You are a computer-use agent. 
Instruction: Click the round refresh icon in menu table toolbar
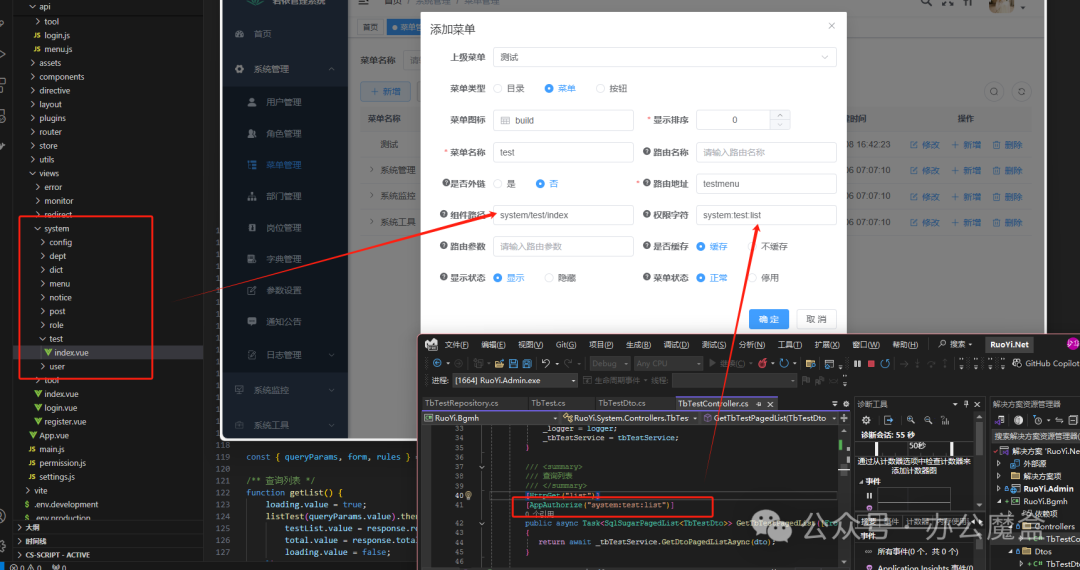click(1021, 92)
